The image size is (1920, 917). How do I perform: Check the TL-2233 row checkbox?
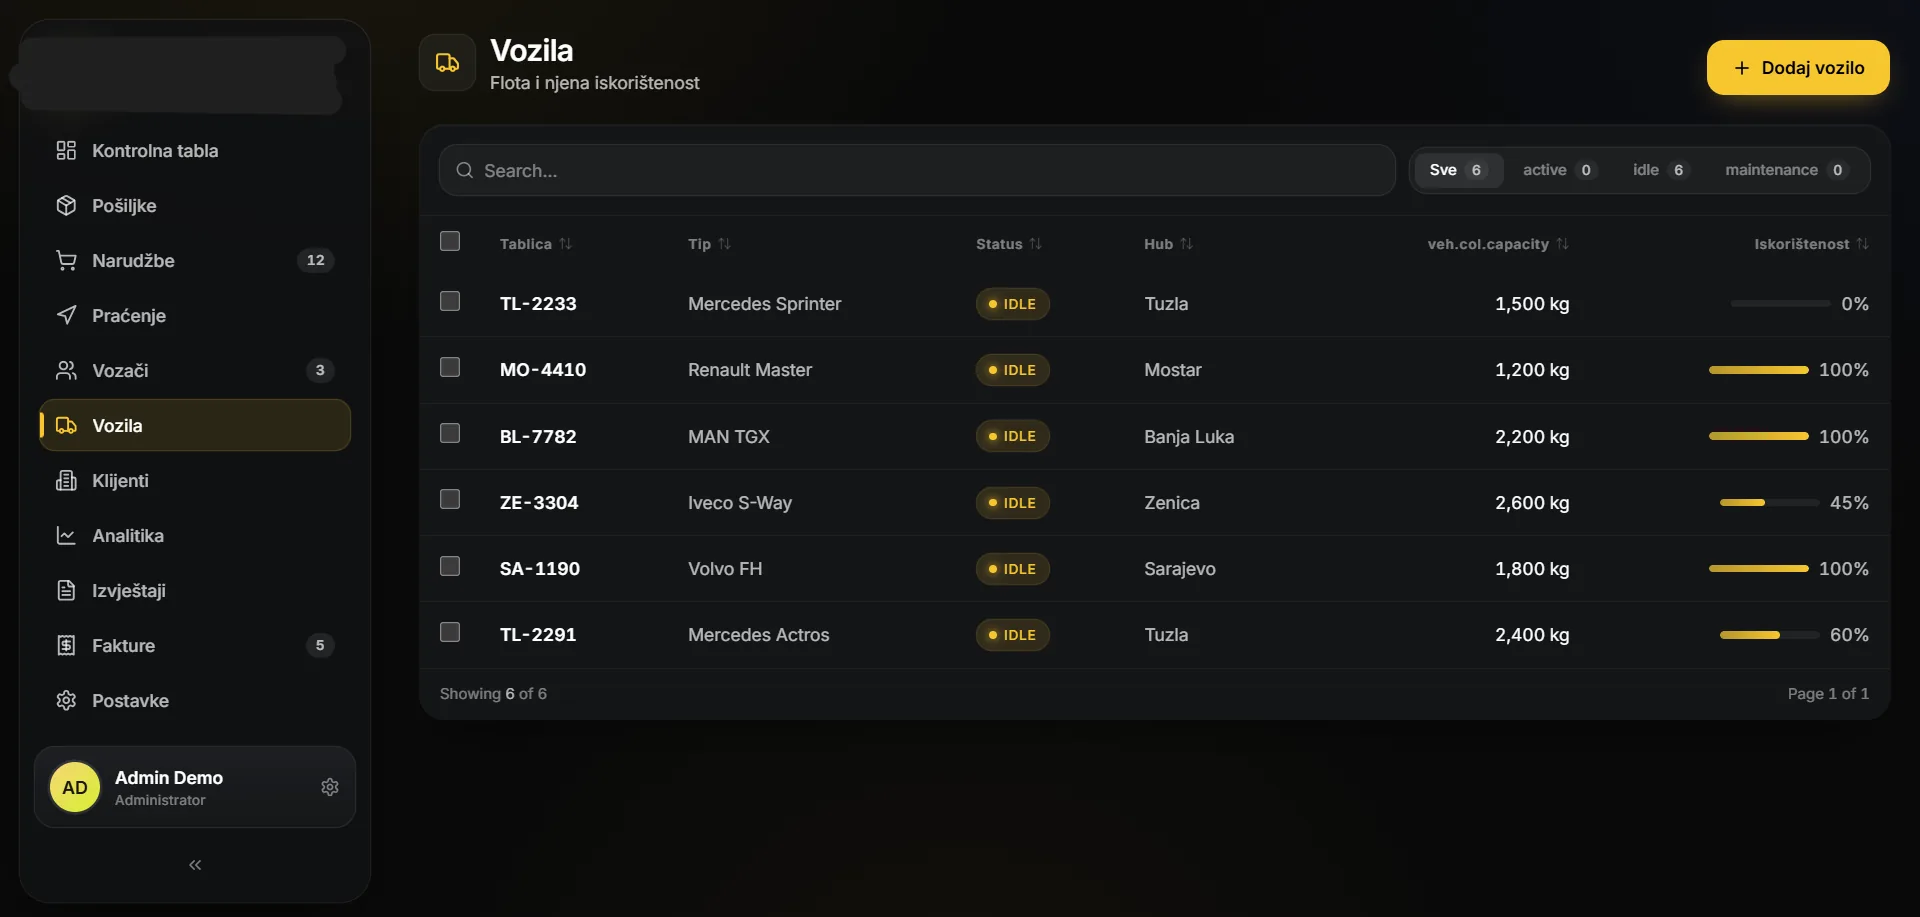click(x=450, y=301)
